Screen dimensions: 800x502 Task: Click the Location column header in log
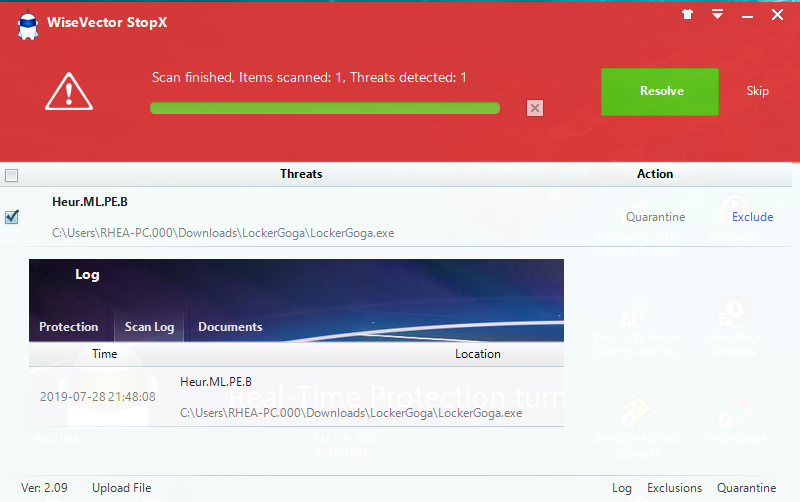click(x=478, y=354)
